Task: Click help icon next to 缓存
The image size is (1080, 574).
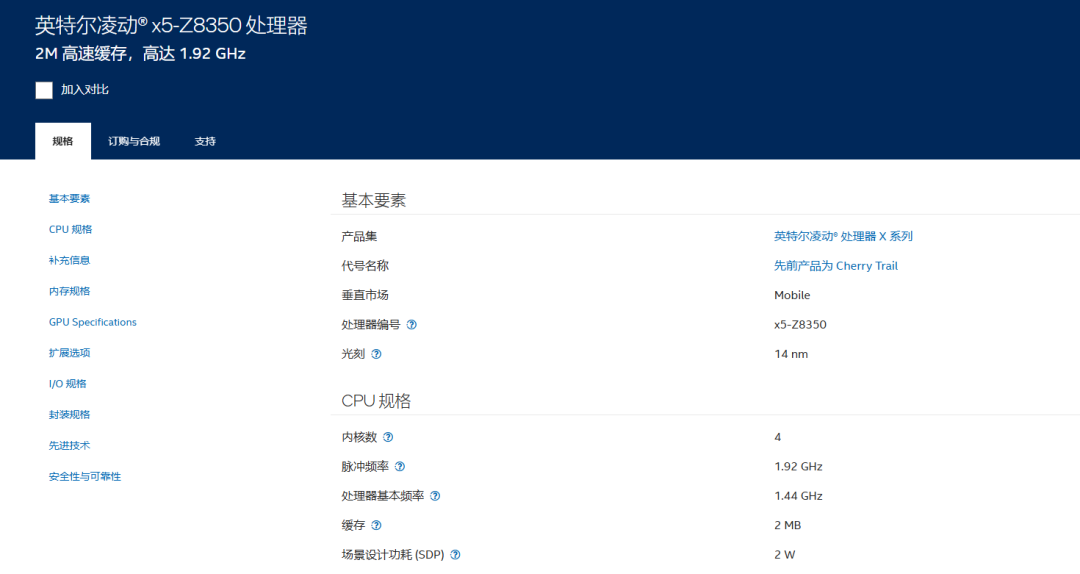Action: click(376, 525)
